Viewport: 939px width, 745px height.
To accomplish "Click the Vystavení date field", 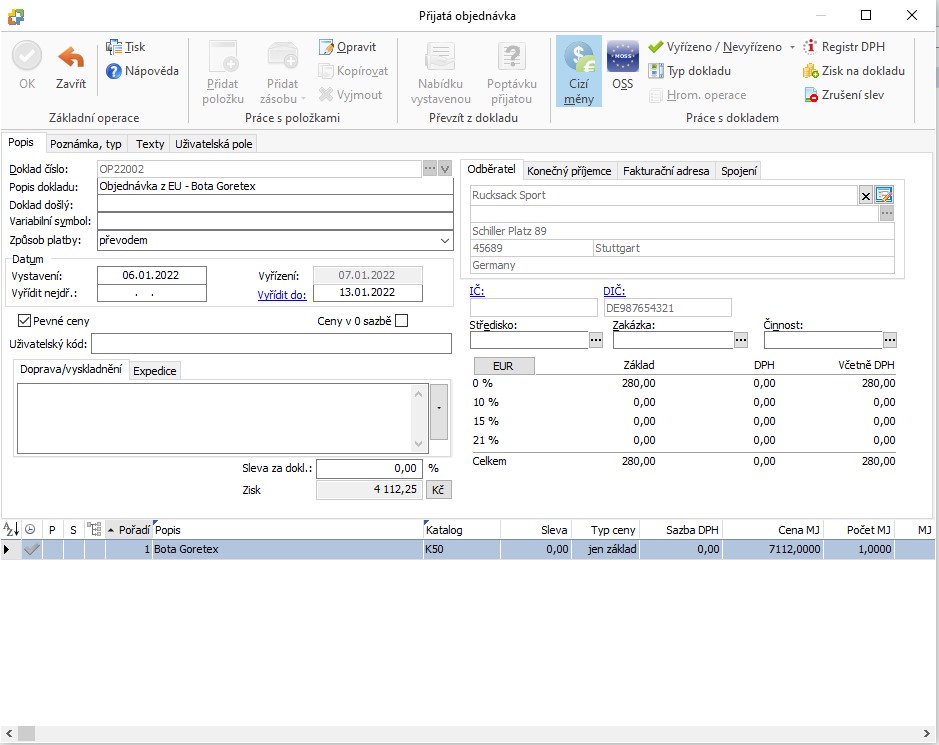I will coord(152,275).
